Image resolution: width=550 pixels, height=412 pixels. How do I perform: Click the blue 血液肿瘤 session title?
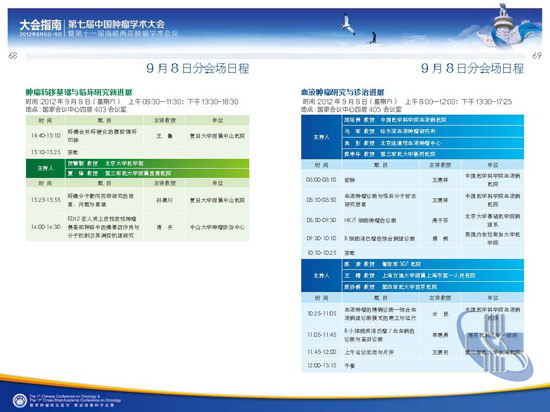[x=342, y=93]
